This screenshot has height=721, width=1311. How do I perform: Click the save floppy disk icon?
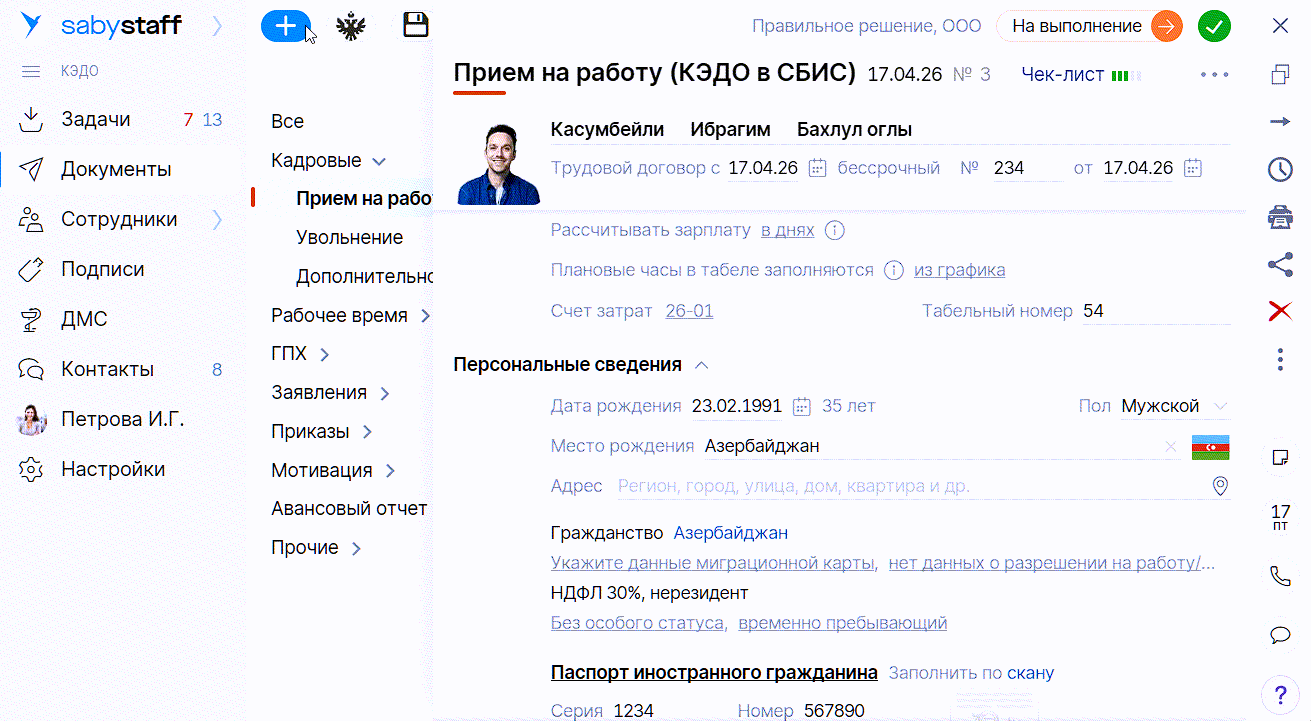click(416, 26)
